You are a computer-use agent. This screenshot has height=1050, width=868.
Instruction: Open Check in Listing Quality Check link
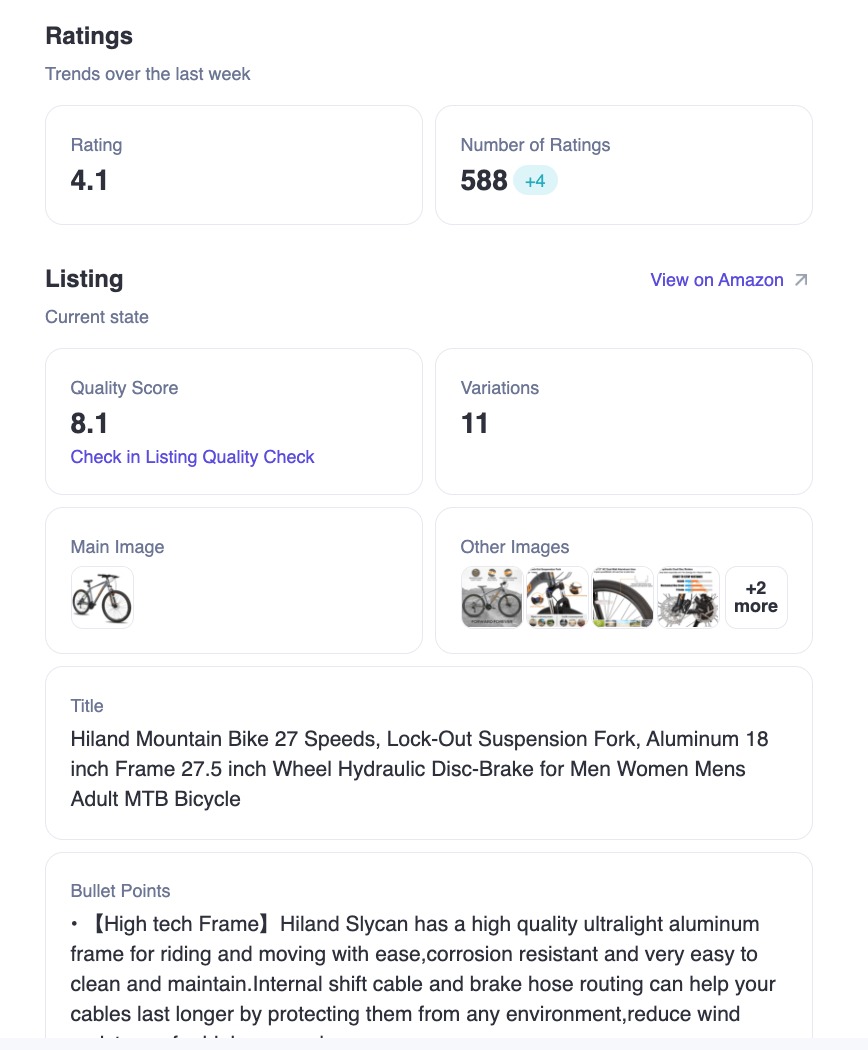(x=192, y=457)
